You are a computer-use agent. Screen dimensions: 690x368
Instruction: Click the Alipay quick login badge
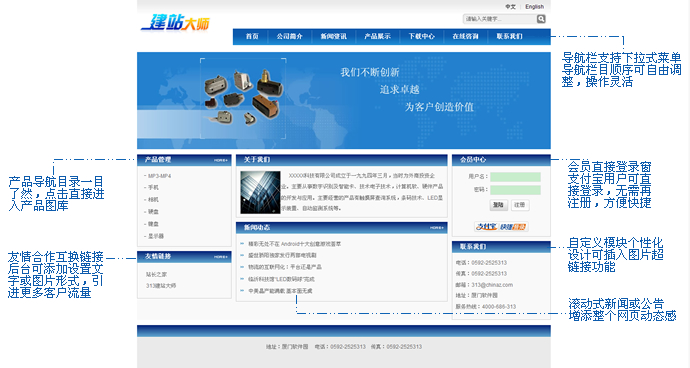[x=501, y=227]
